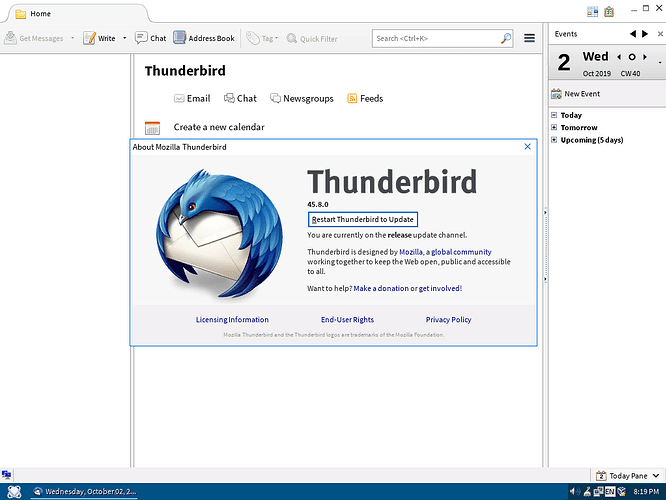
Task: Click Make a donation link
Action: pos(381,288)
